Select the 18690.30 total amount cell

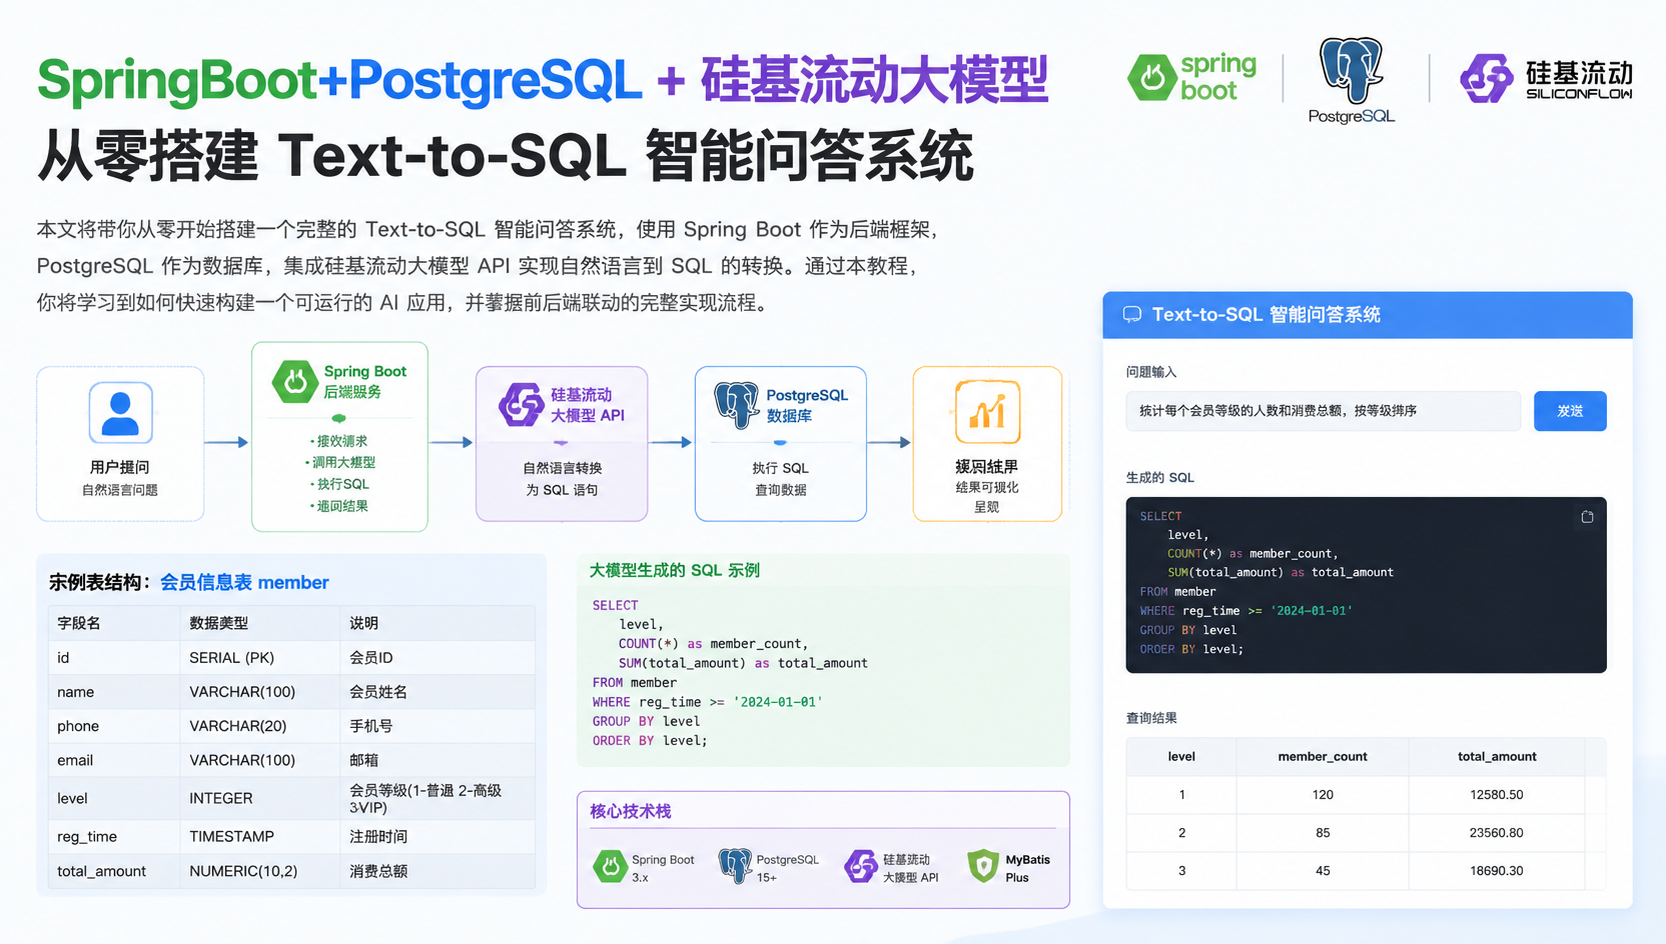(1497, 871)
